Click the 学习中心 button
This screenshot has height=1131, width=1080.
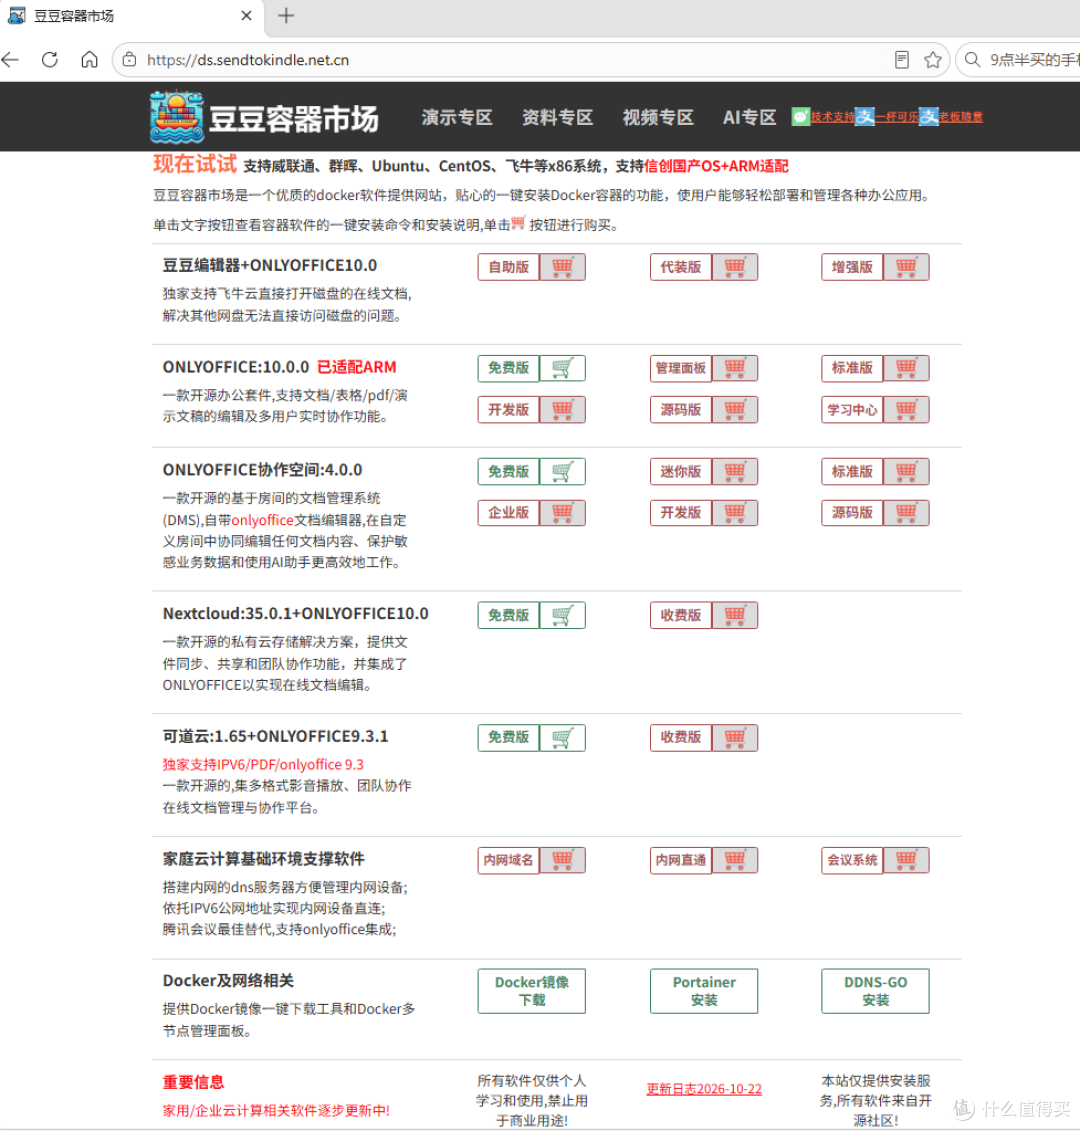tap(853, 410)
